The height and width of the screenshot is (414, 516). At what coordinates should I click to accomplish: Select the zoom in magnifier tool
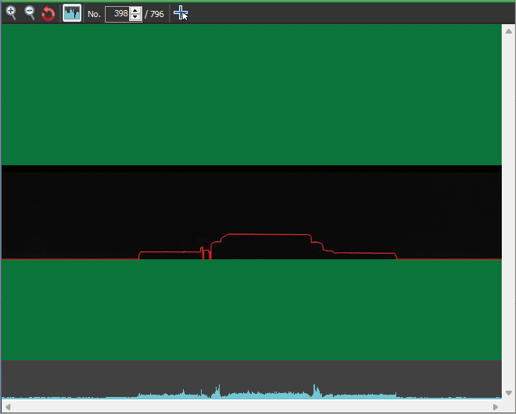[11, 13]
